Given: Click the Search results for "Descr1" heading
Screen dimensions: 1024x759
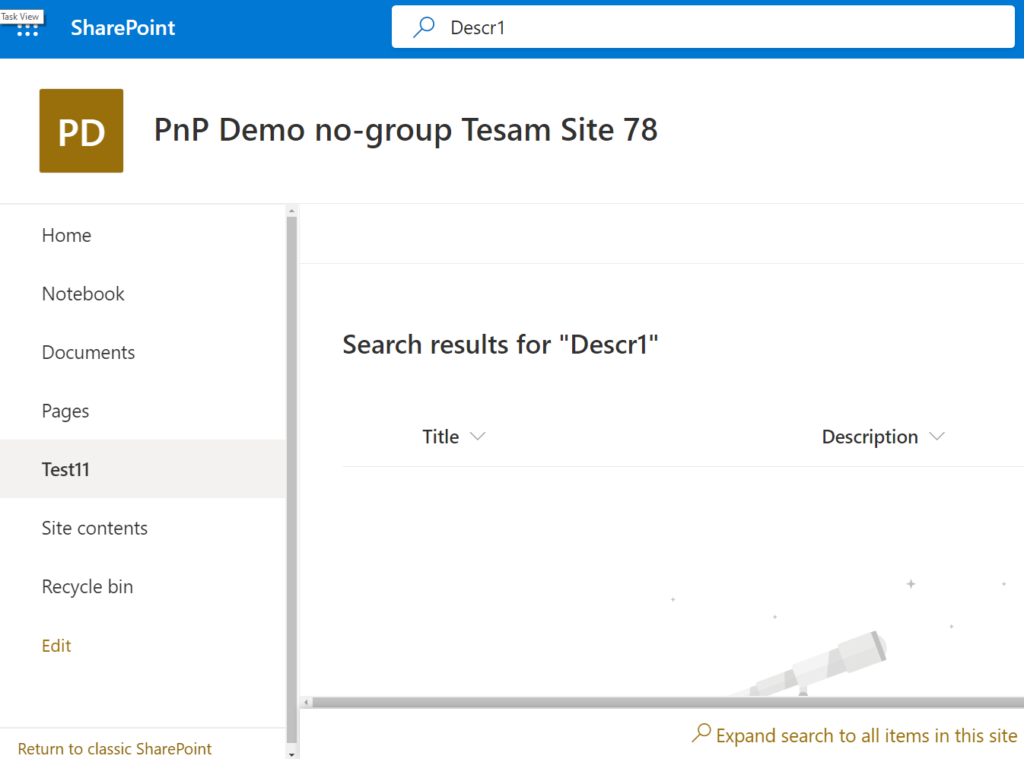Looking at the screenshot, I should (x=500, y=344).
